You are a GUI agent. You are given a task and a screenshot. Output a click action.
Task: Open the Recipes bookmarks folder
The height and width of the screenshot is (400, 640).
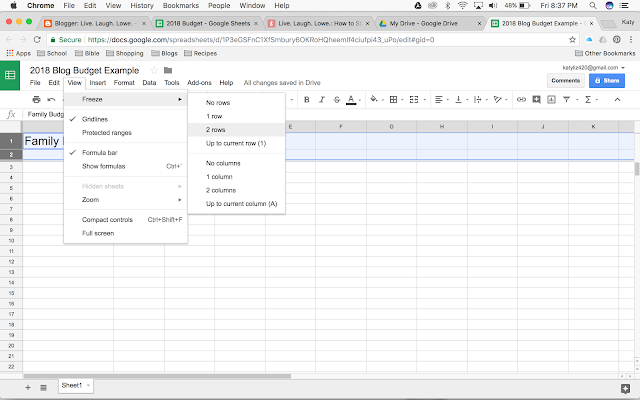point(200,53)
